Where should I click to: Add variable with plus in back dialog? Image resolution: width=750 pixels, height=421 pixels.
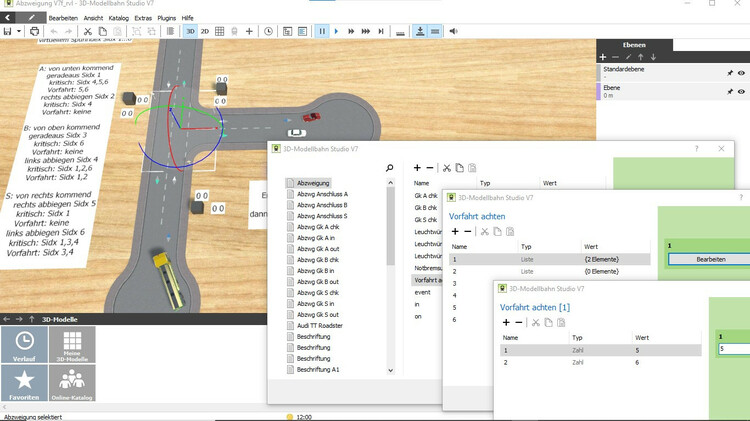click(417, 168)
